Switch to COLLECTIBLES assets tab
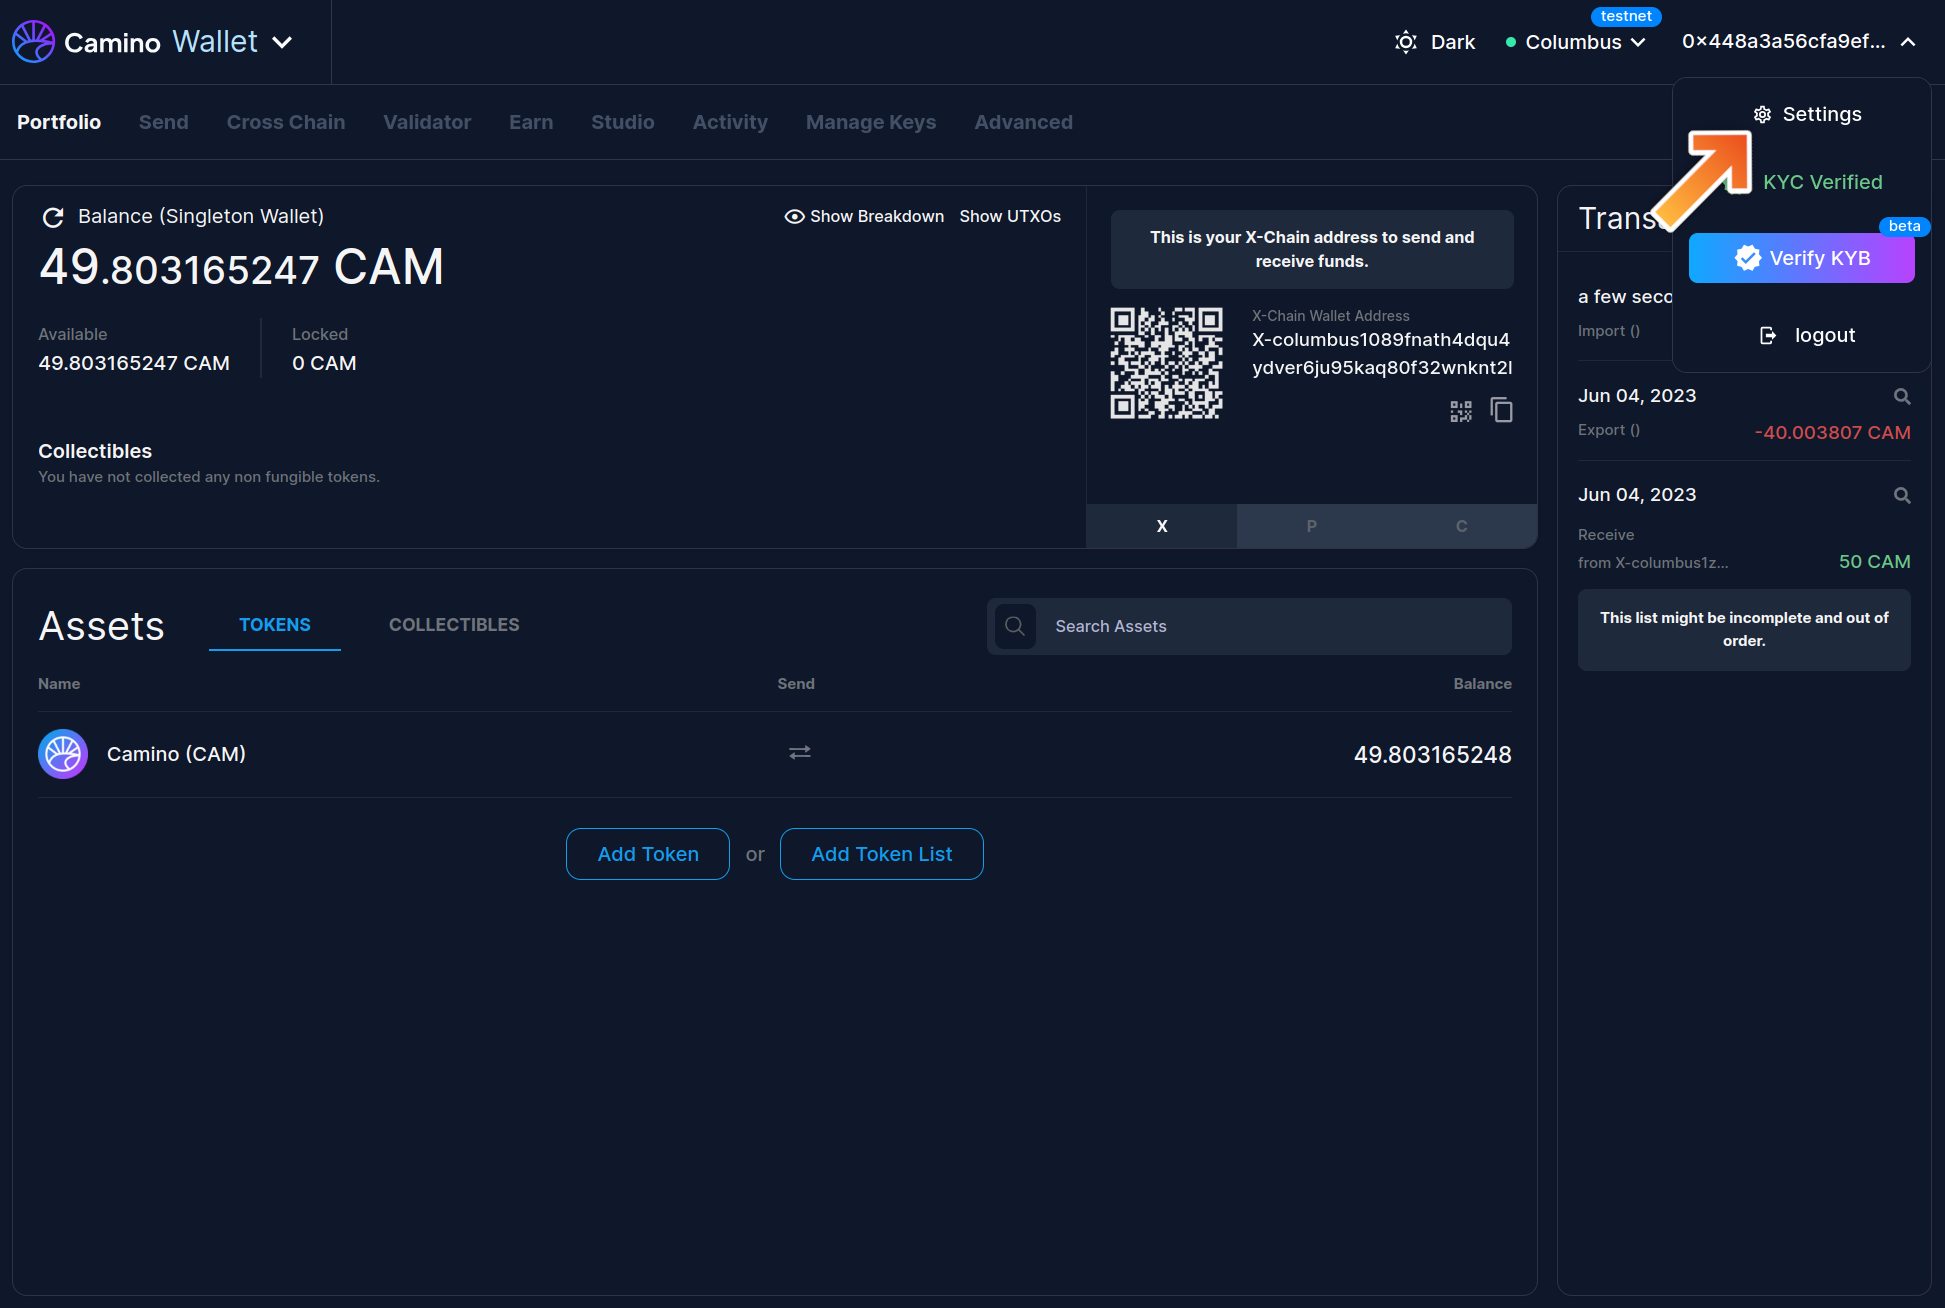The height and width of the screenshot is (1308, 1945). tap(454, 625)
